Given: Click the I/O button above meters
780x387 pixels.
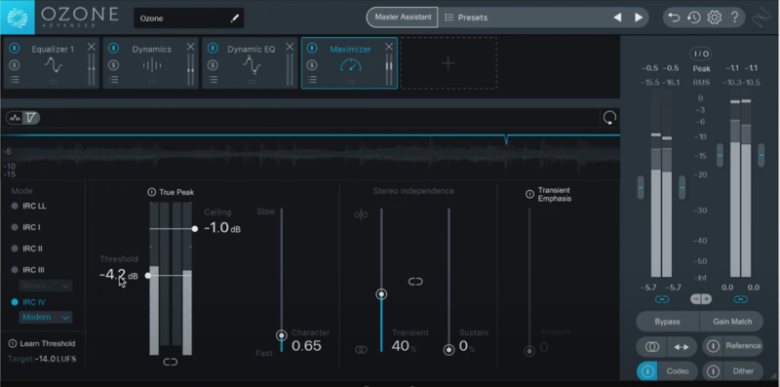Looking at the screenshot, I should (x=700, y=54).
